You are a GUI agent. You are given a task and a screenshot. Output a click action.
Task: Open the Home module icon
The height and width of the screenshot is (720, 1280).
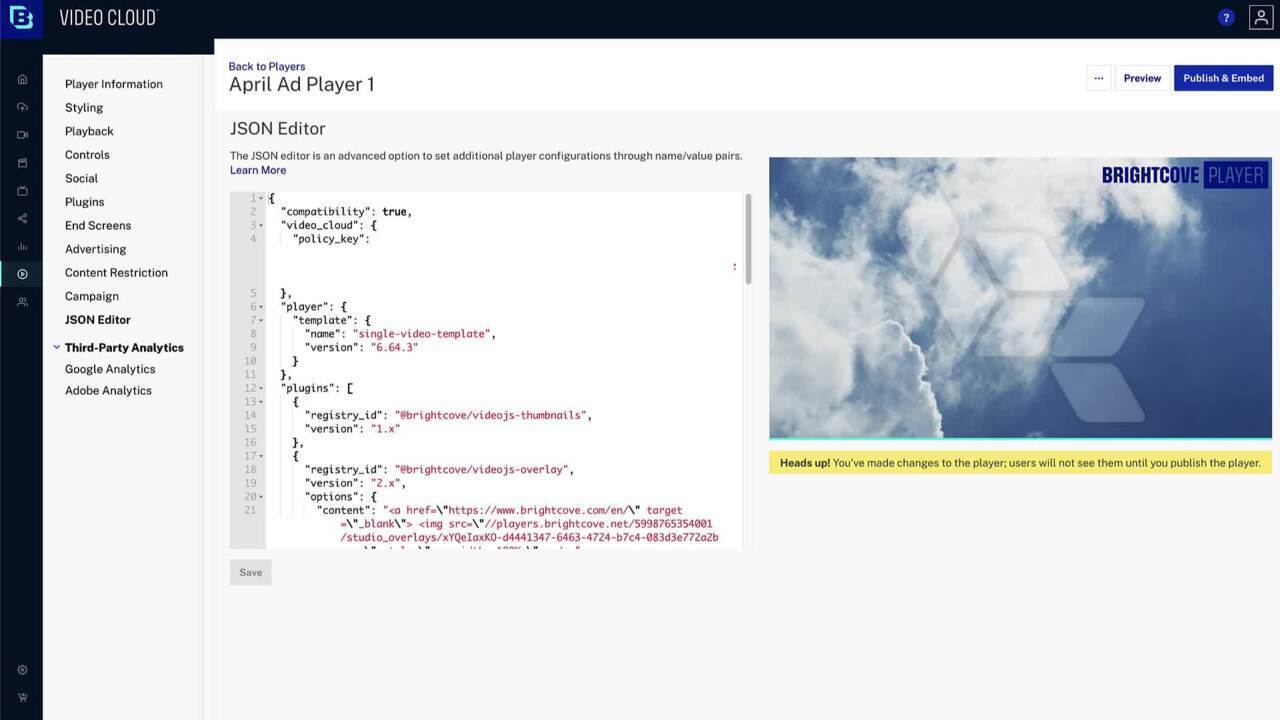tap(22, 79)
